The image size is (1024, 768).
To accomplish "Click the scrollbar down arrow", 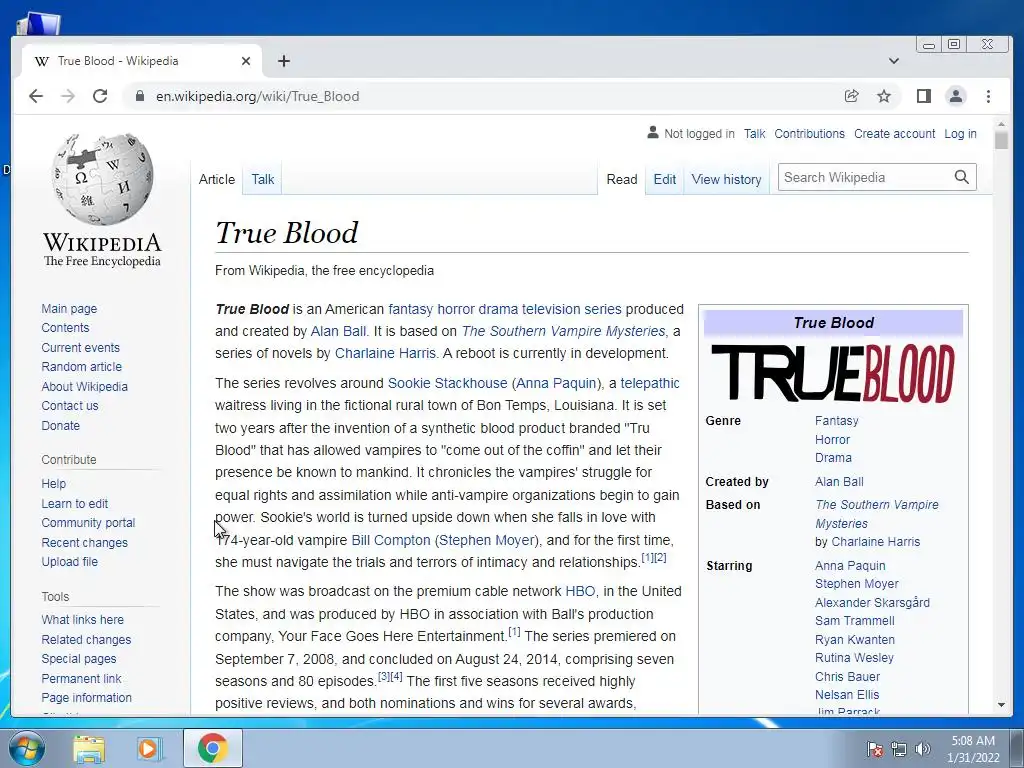I will click(x=1001, y=705).
